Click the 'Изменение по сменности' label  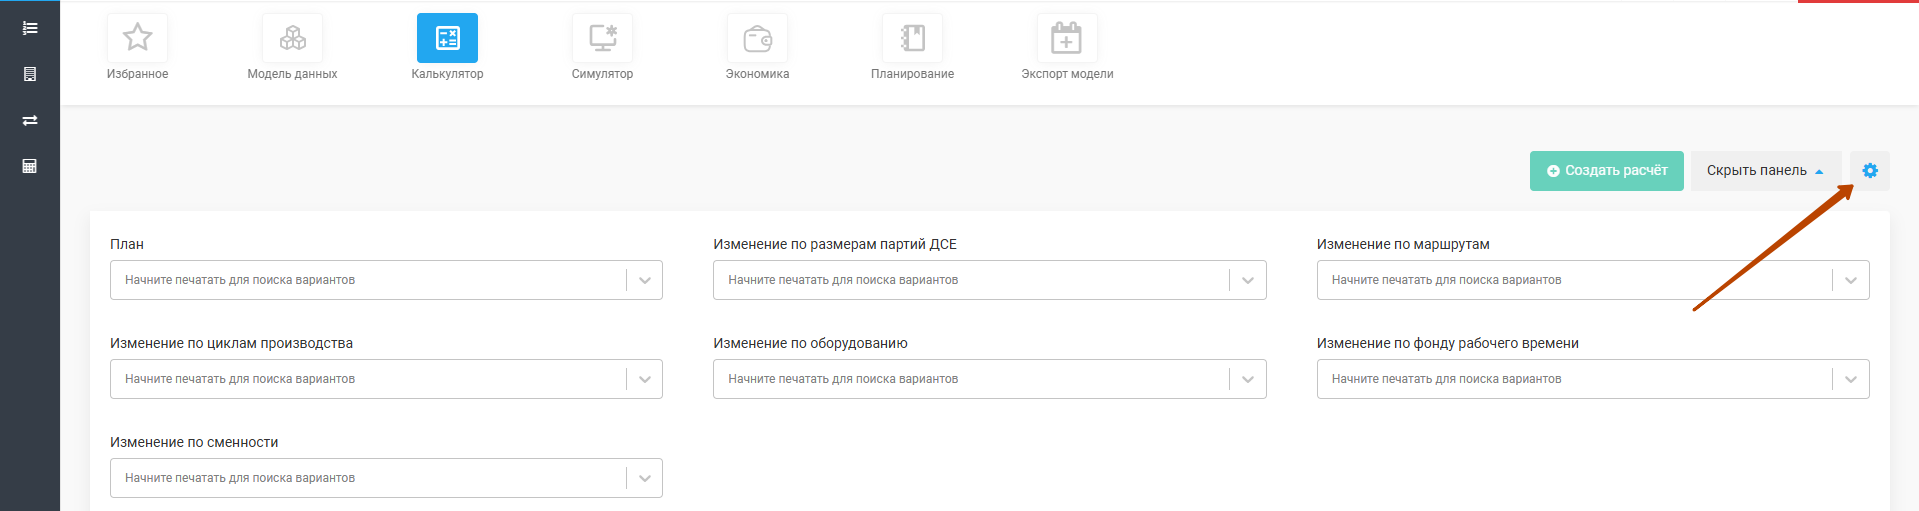coord(194,442)
